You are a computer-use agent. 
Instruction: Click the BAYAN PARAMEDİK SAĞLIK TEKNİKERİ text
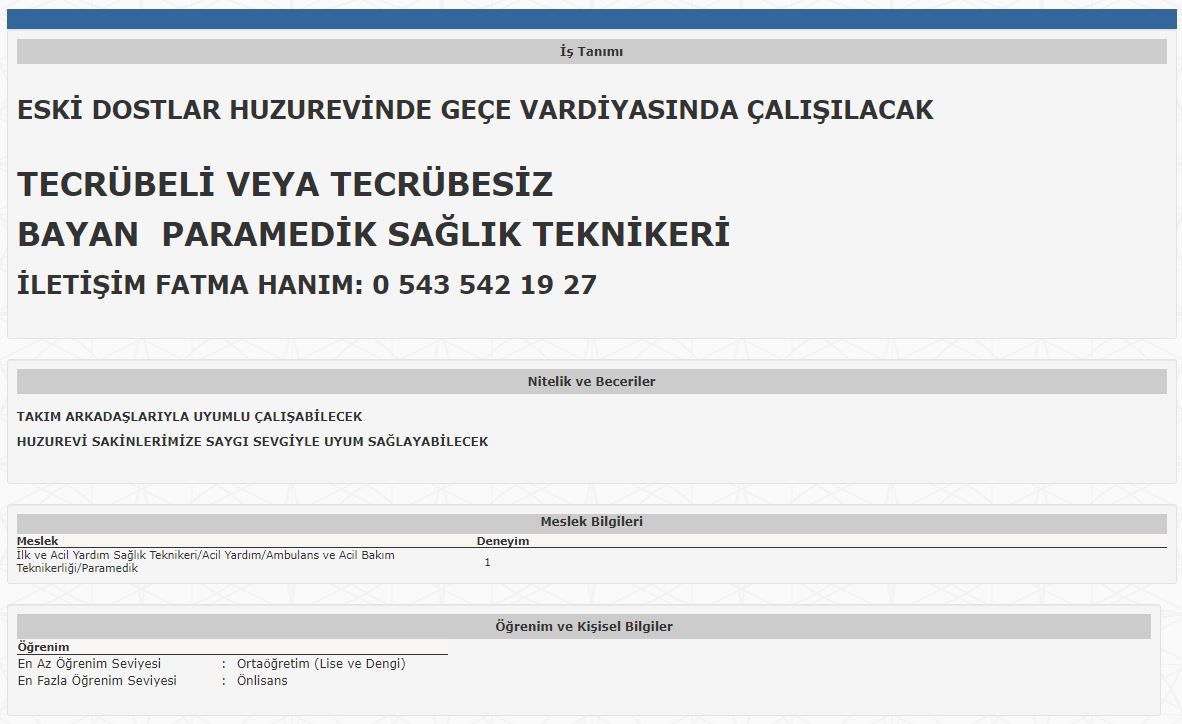click(x=373, y=235)
